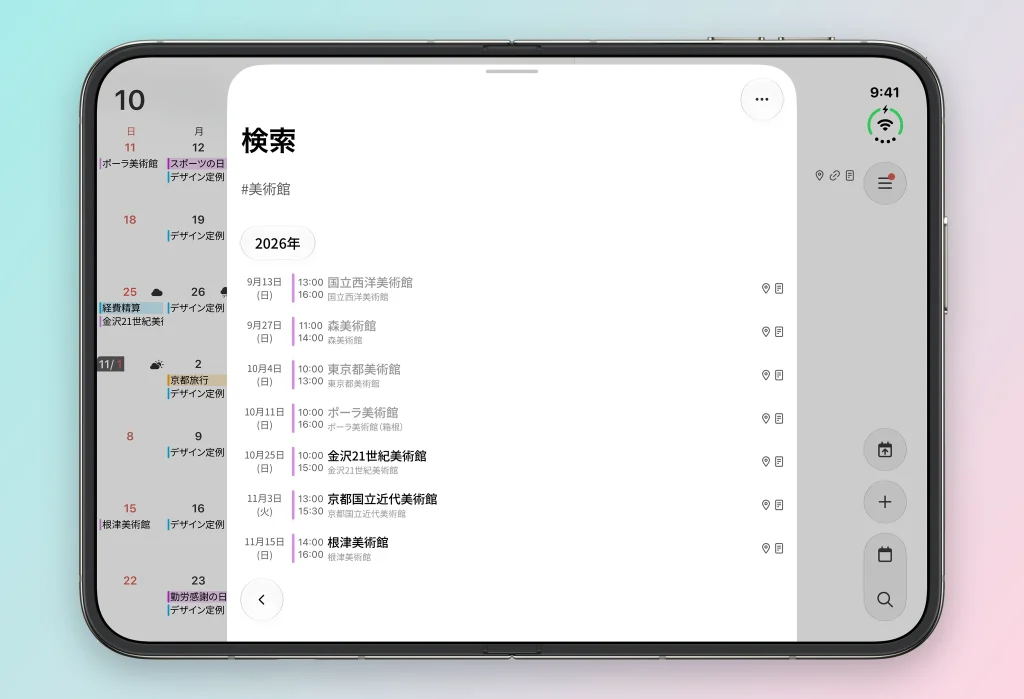
Task: Tap the magnifier search icon
Action: tap(885, 599)
